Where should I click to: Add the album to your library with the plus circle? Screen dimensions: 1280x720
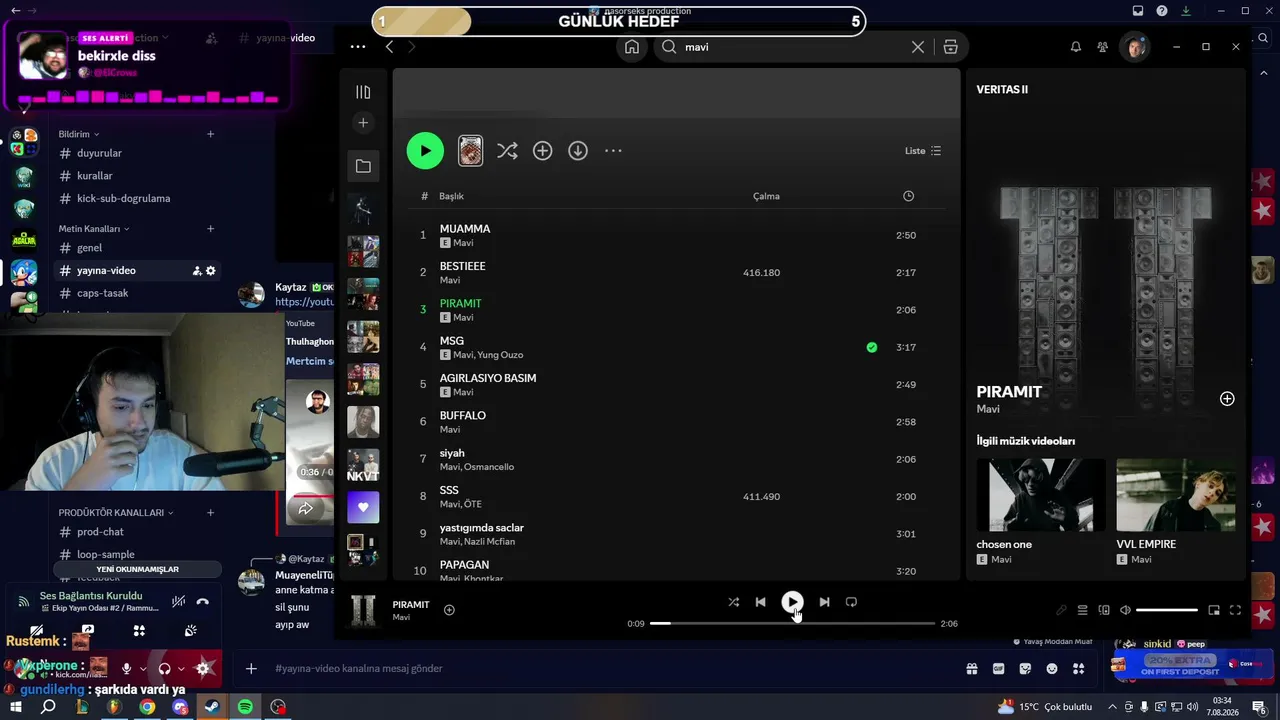point(542,151)
